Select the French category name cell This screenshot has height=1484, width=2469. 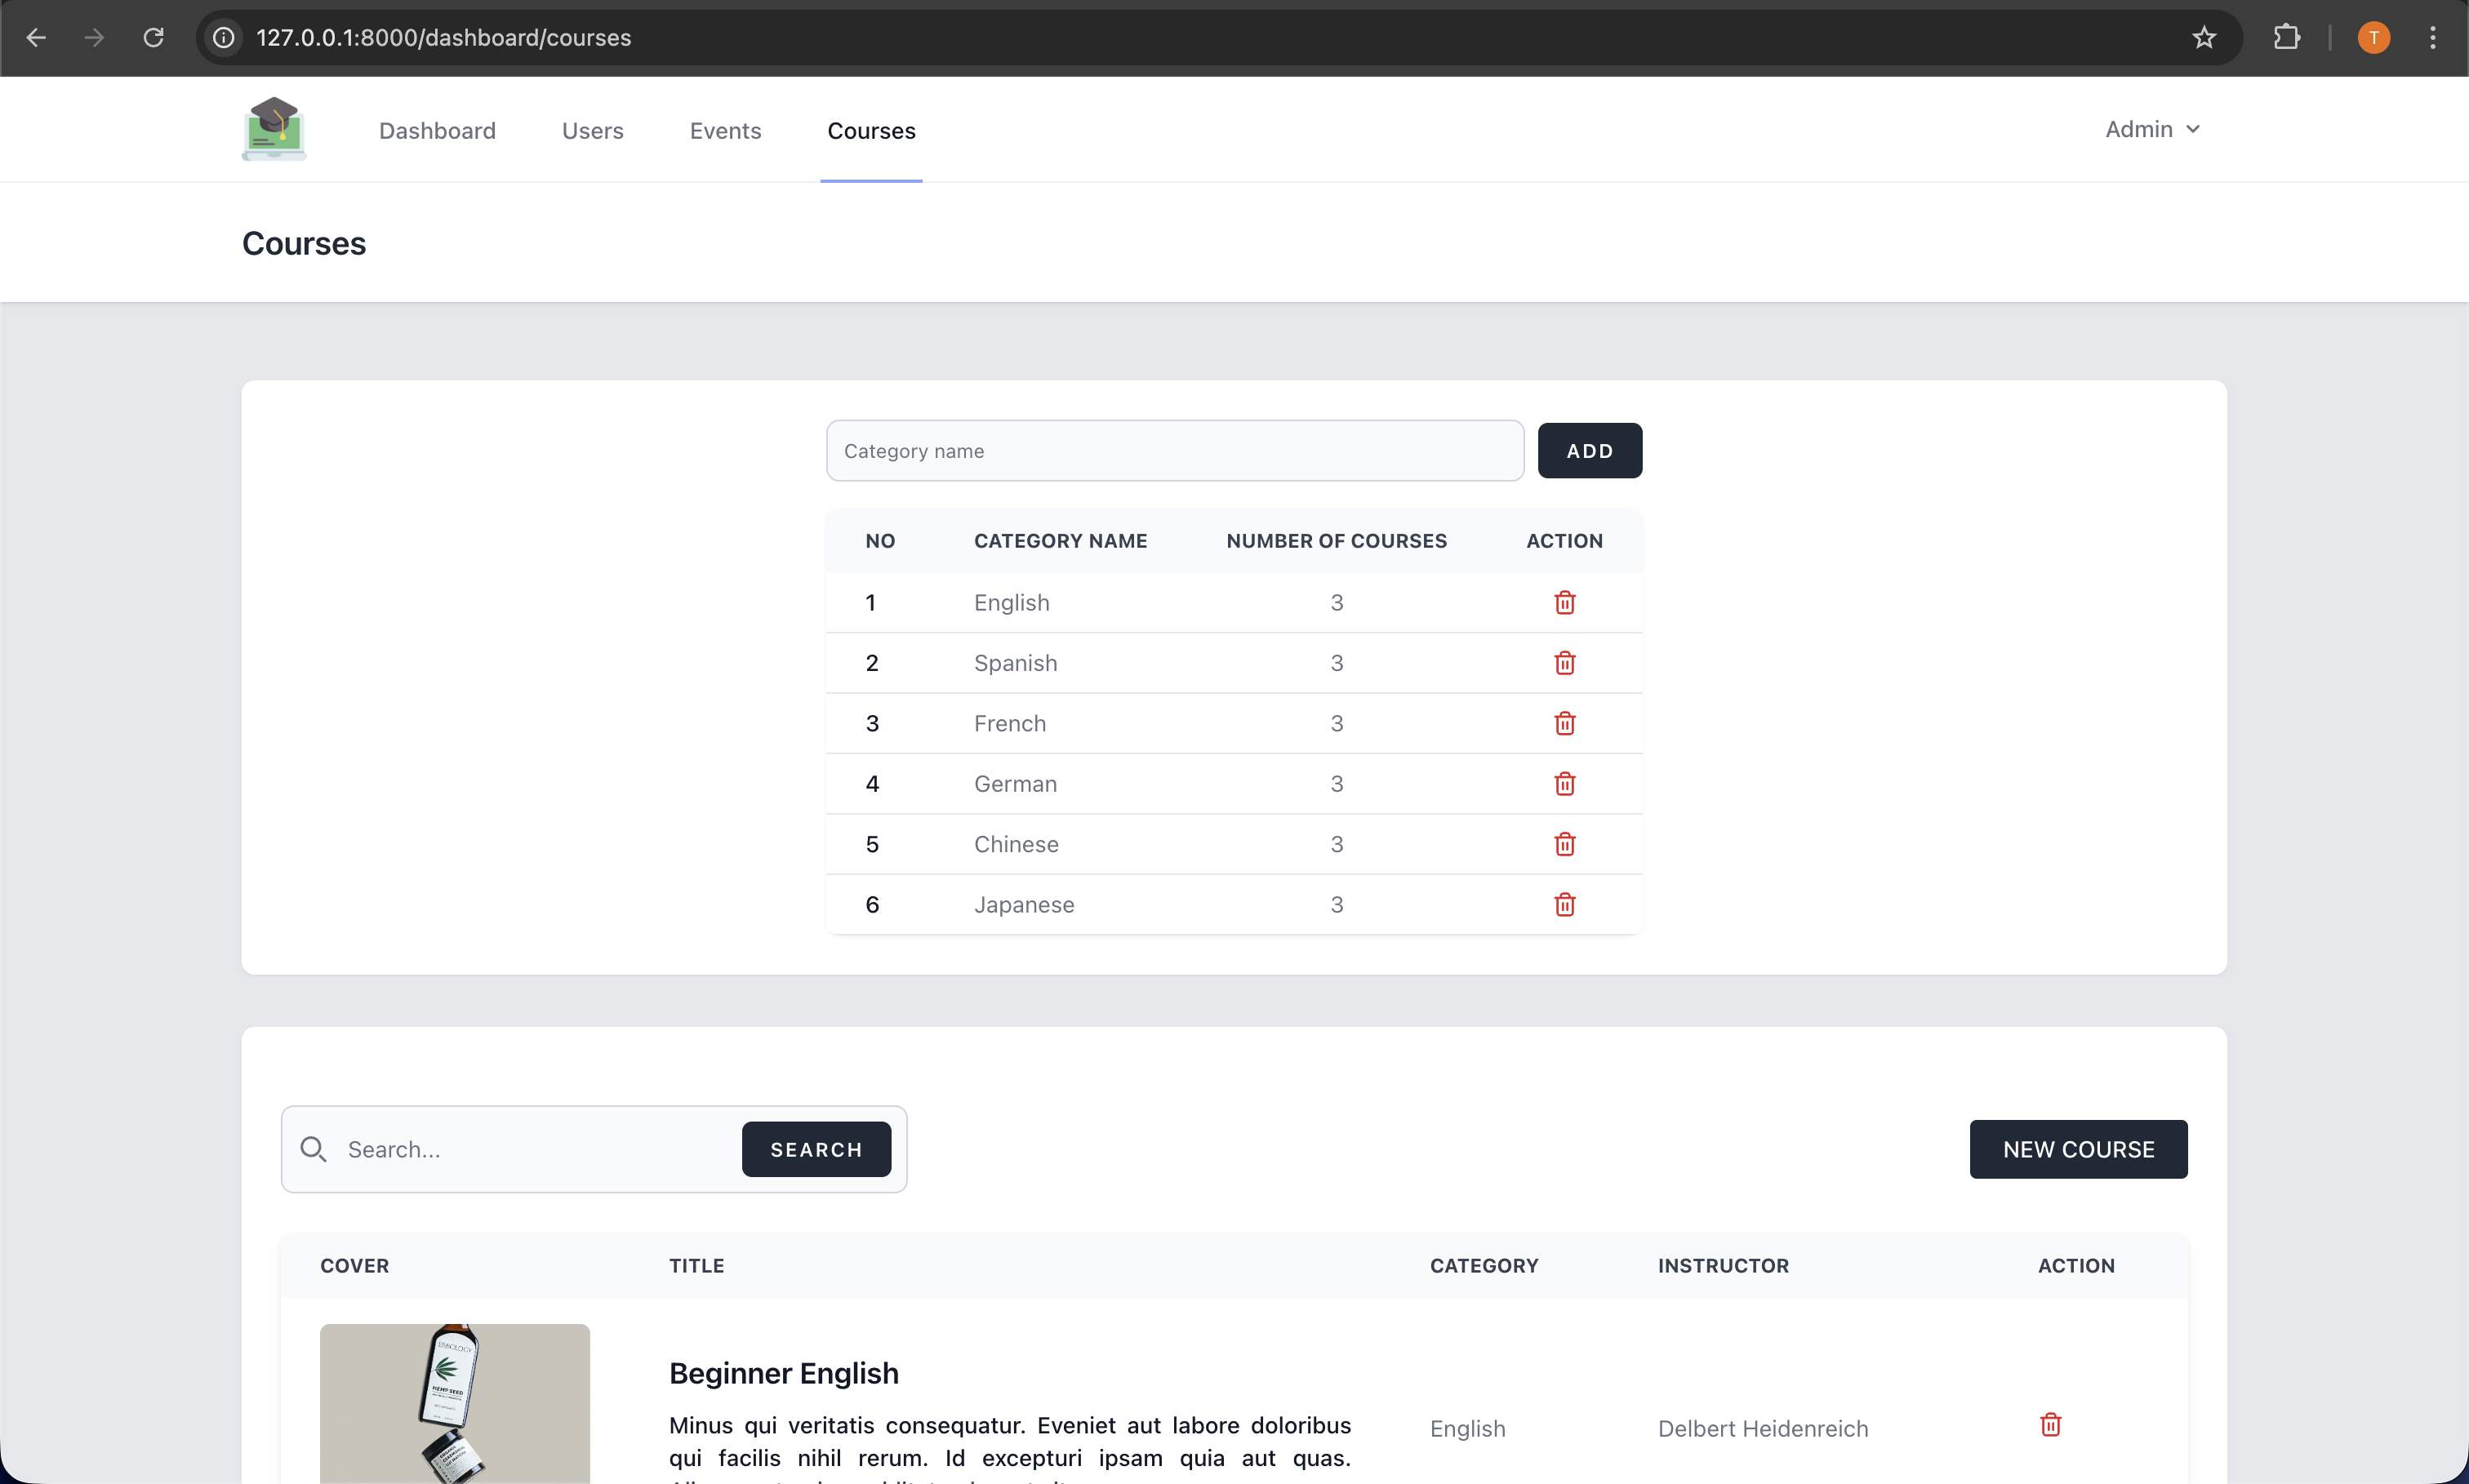click(x=1010, y=723)
